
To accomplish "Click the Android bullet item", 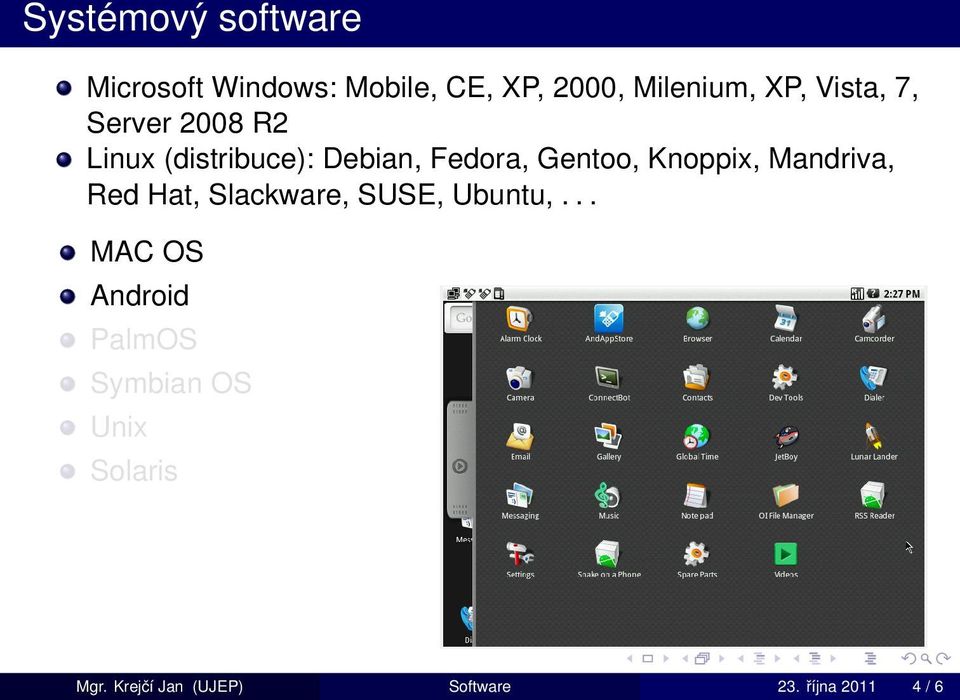I will [140, 296].
